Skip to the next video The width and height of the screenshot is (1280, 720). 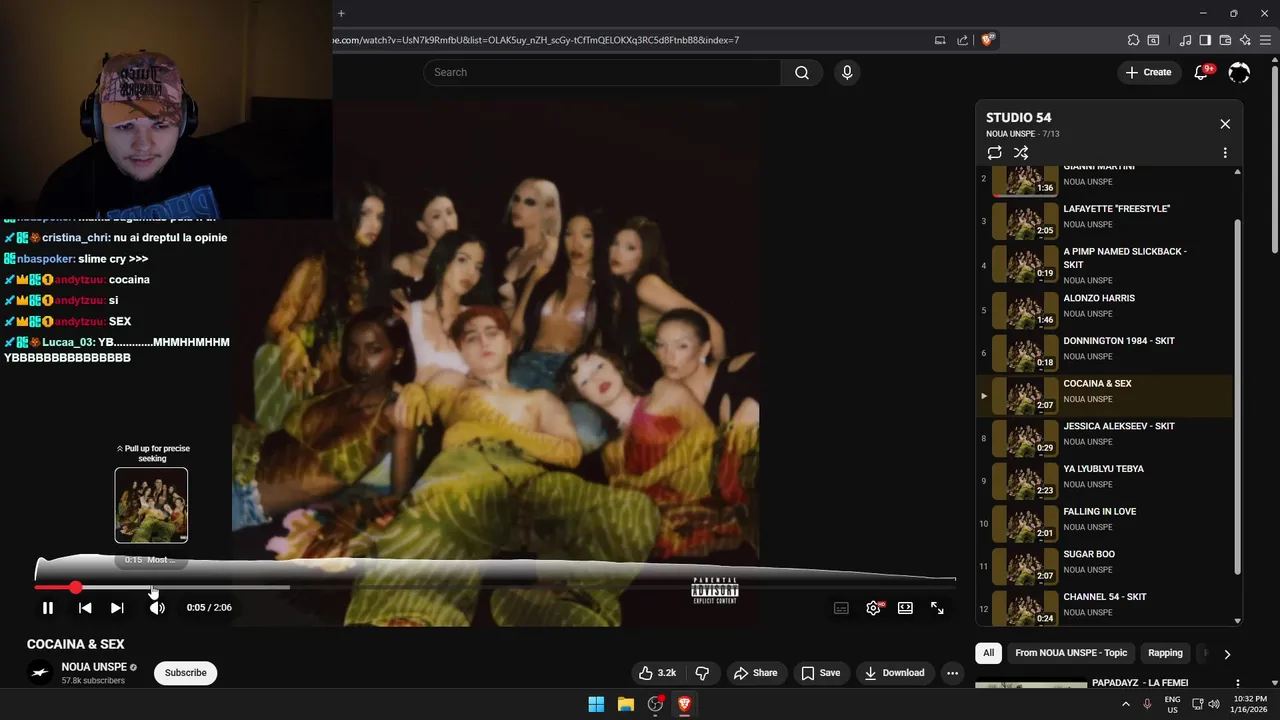click(117, 607)
